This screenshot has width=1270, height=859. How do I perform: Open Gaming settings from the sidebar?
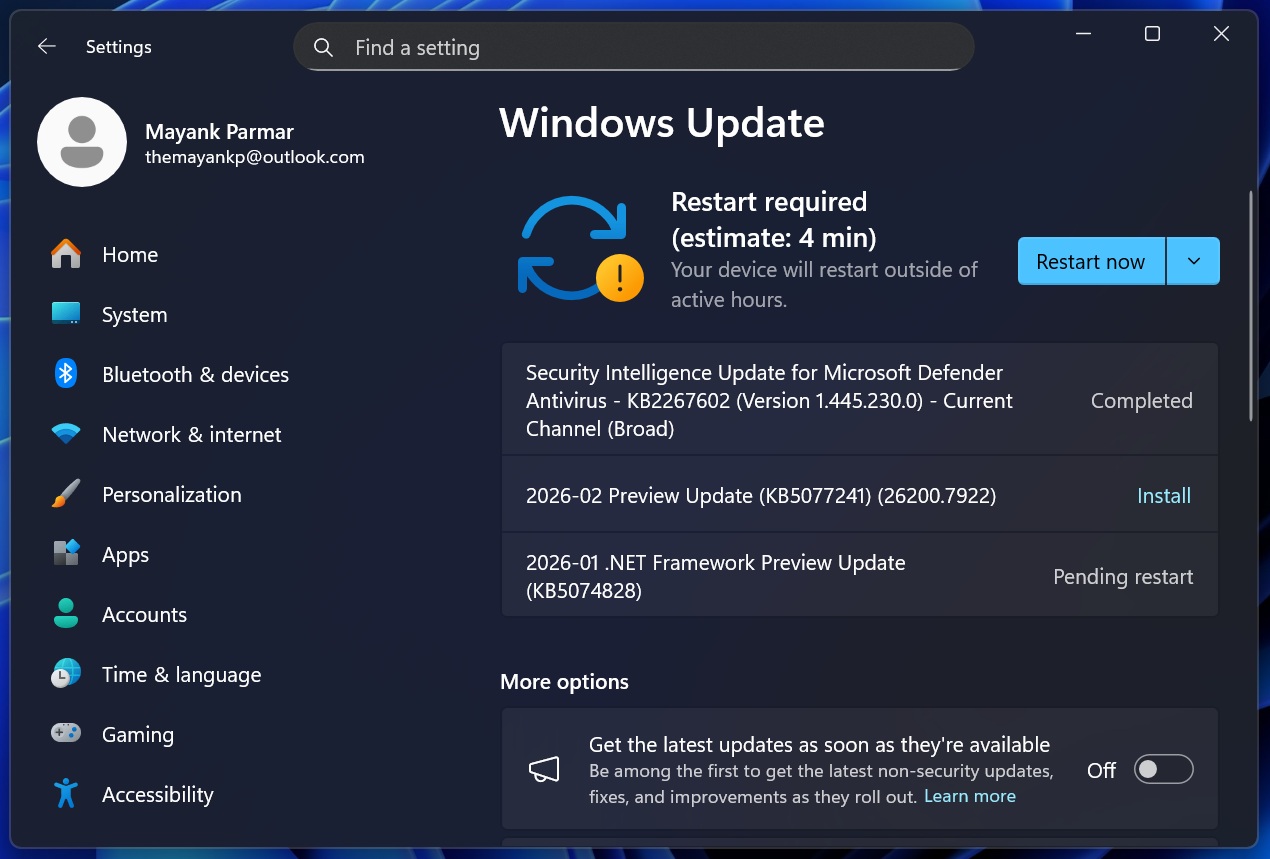pyautogui.click(x=137, y=734)
